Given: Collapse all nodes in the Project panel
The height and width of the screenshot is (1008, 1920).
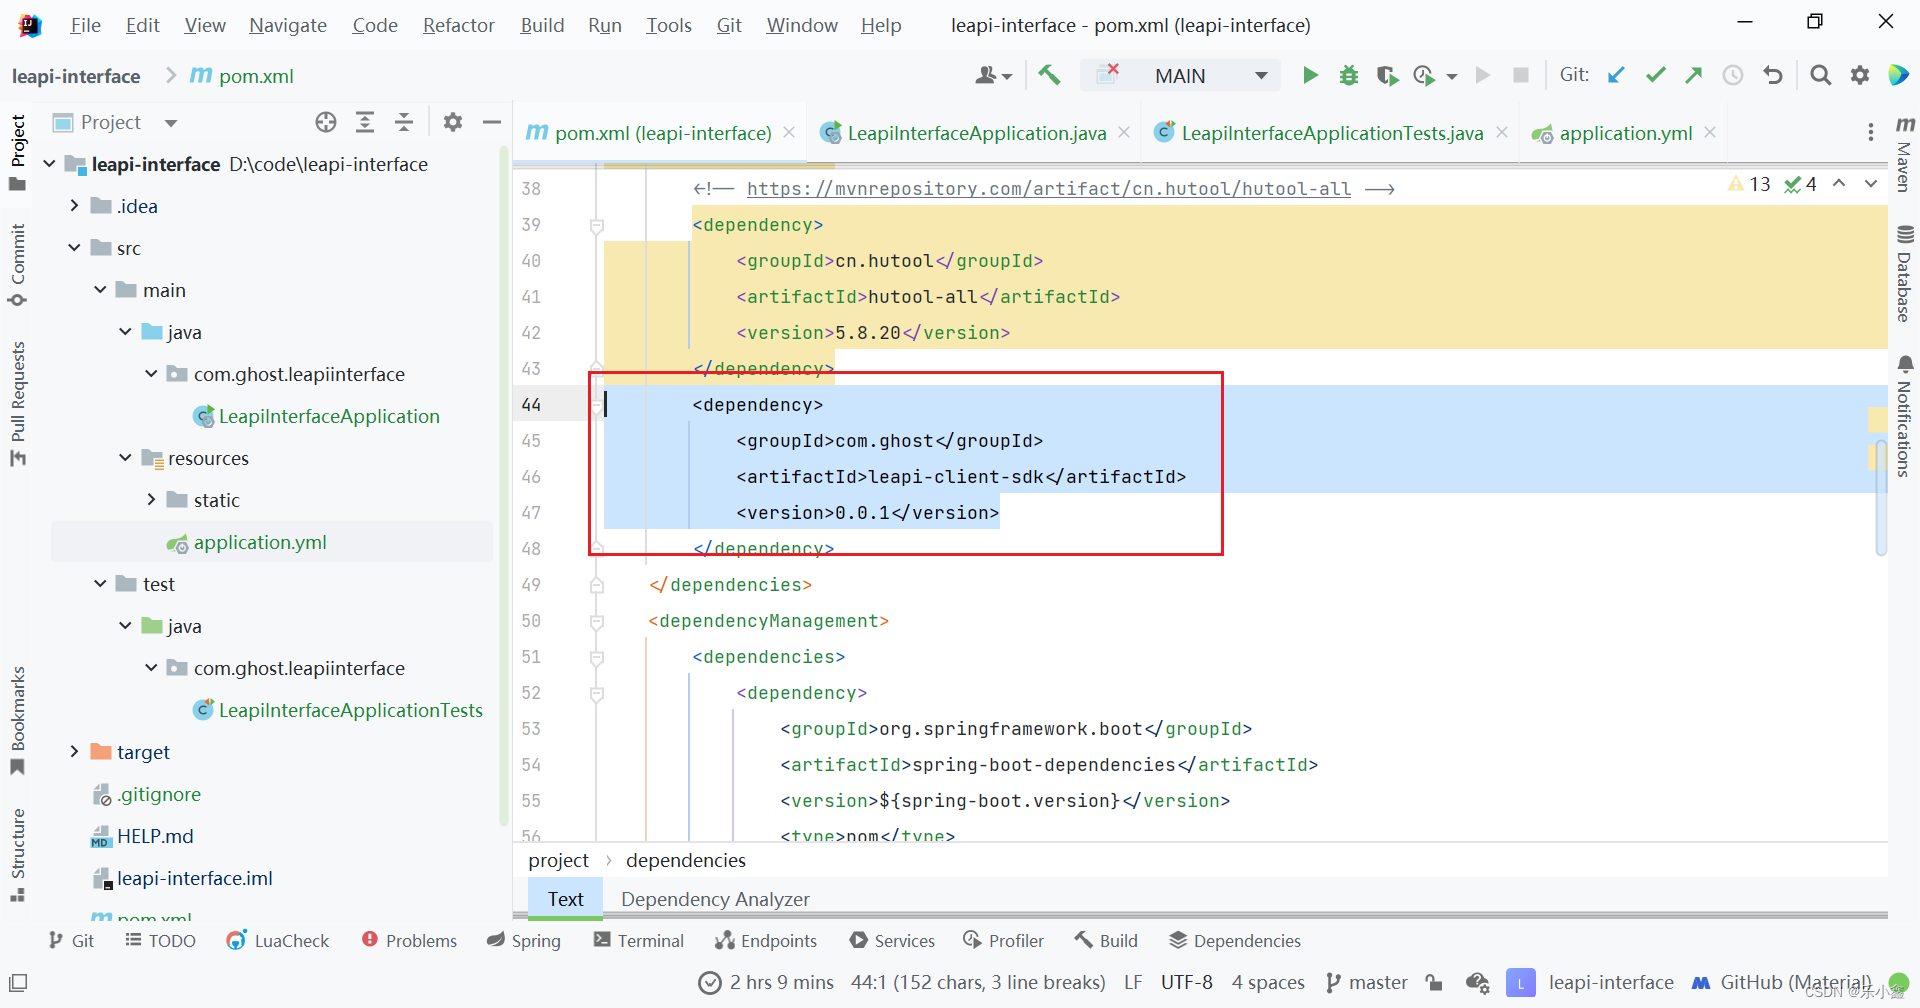Looking at the screenshot, I should [x=403, y=121].
